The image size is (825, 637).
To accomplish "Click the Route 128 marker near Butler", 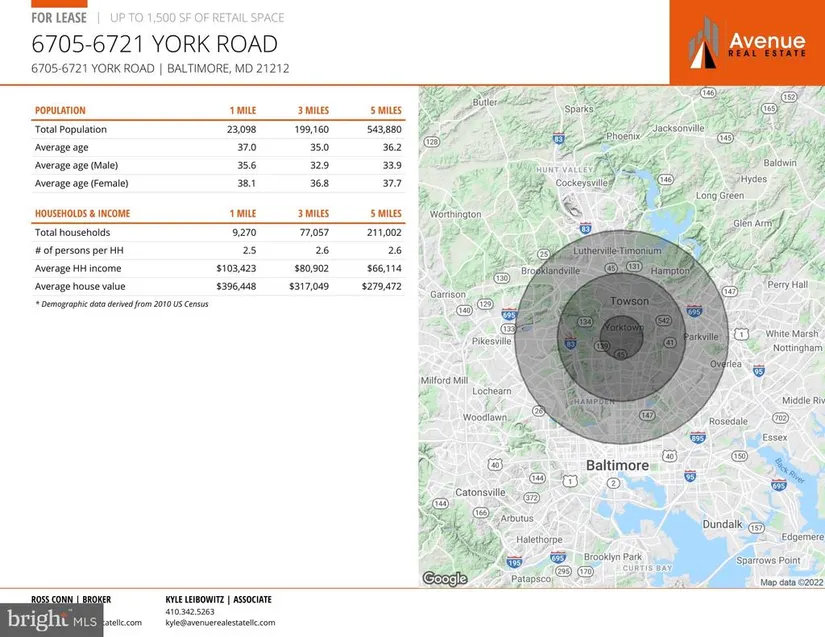I will pos(432,142).
